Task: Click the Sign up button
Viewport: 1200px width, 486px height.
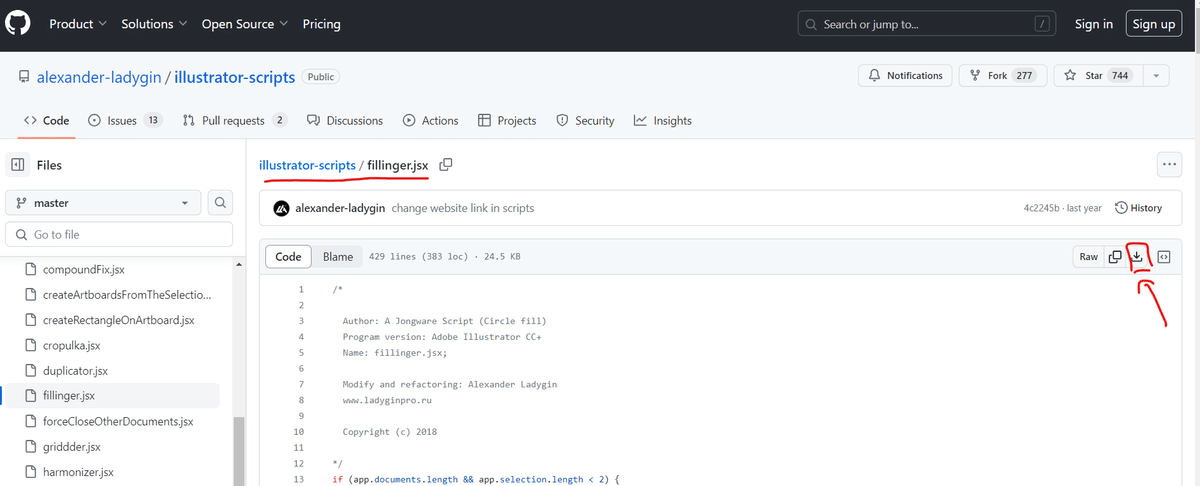Action: [1154, 24]
